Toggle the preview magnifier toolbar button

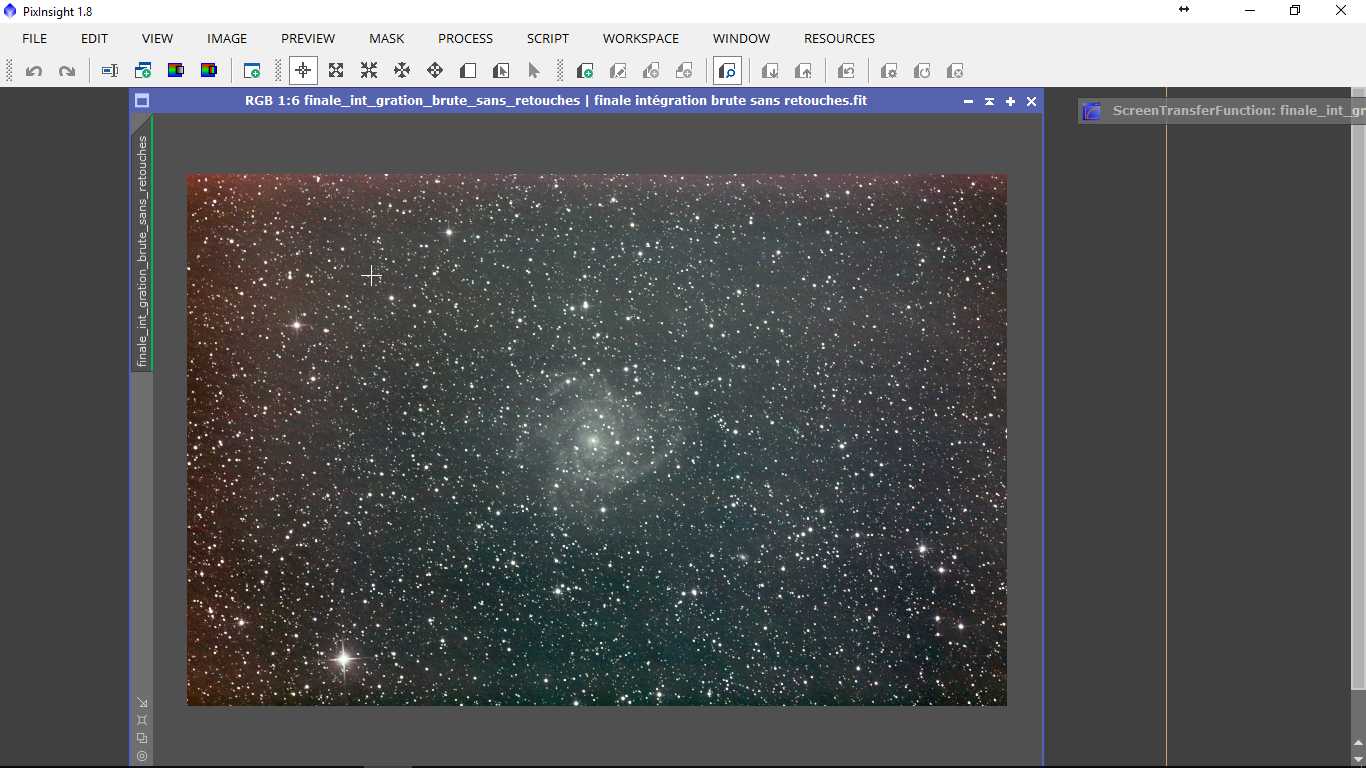point(727,71)
